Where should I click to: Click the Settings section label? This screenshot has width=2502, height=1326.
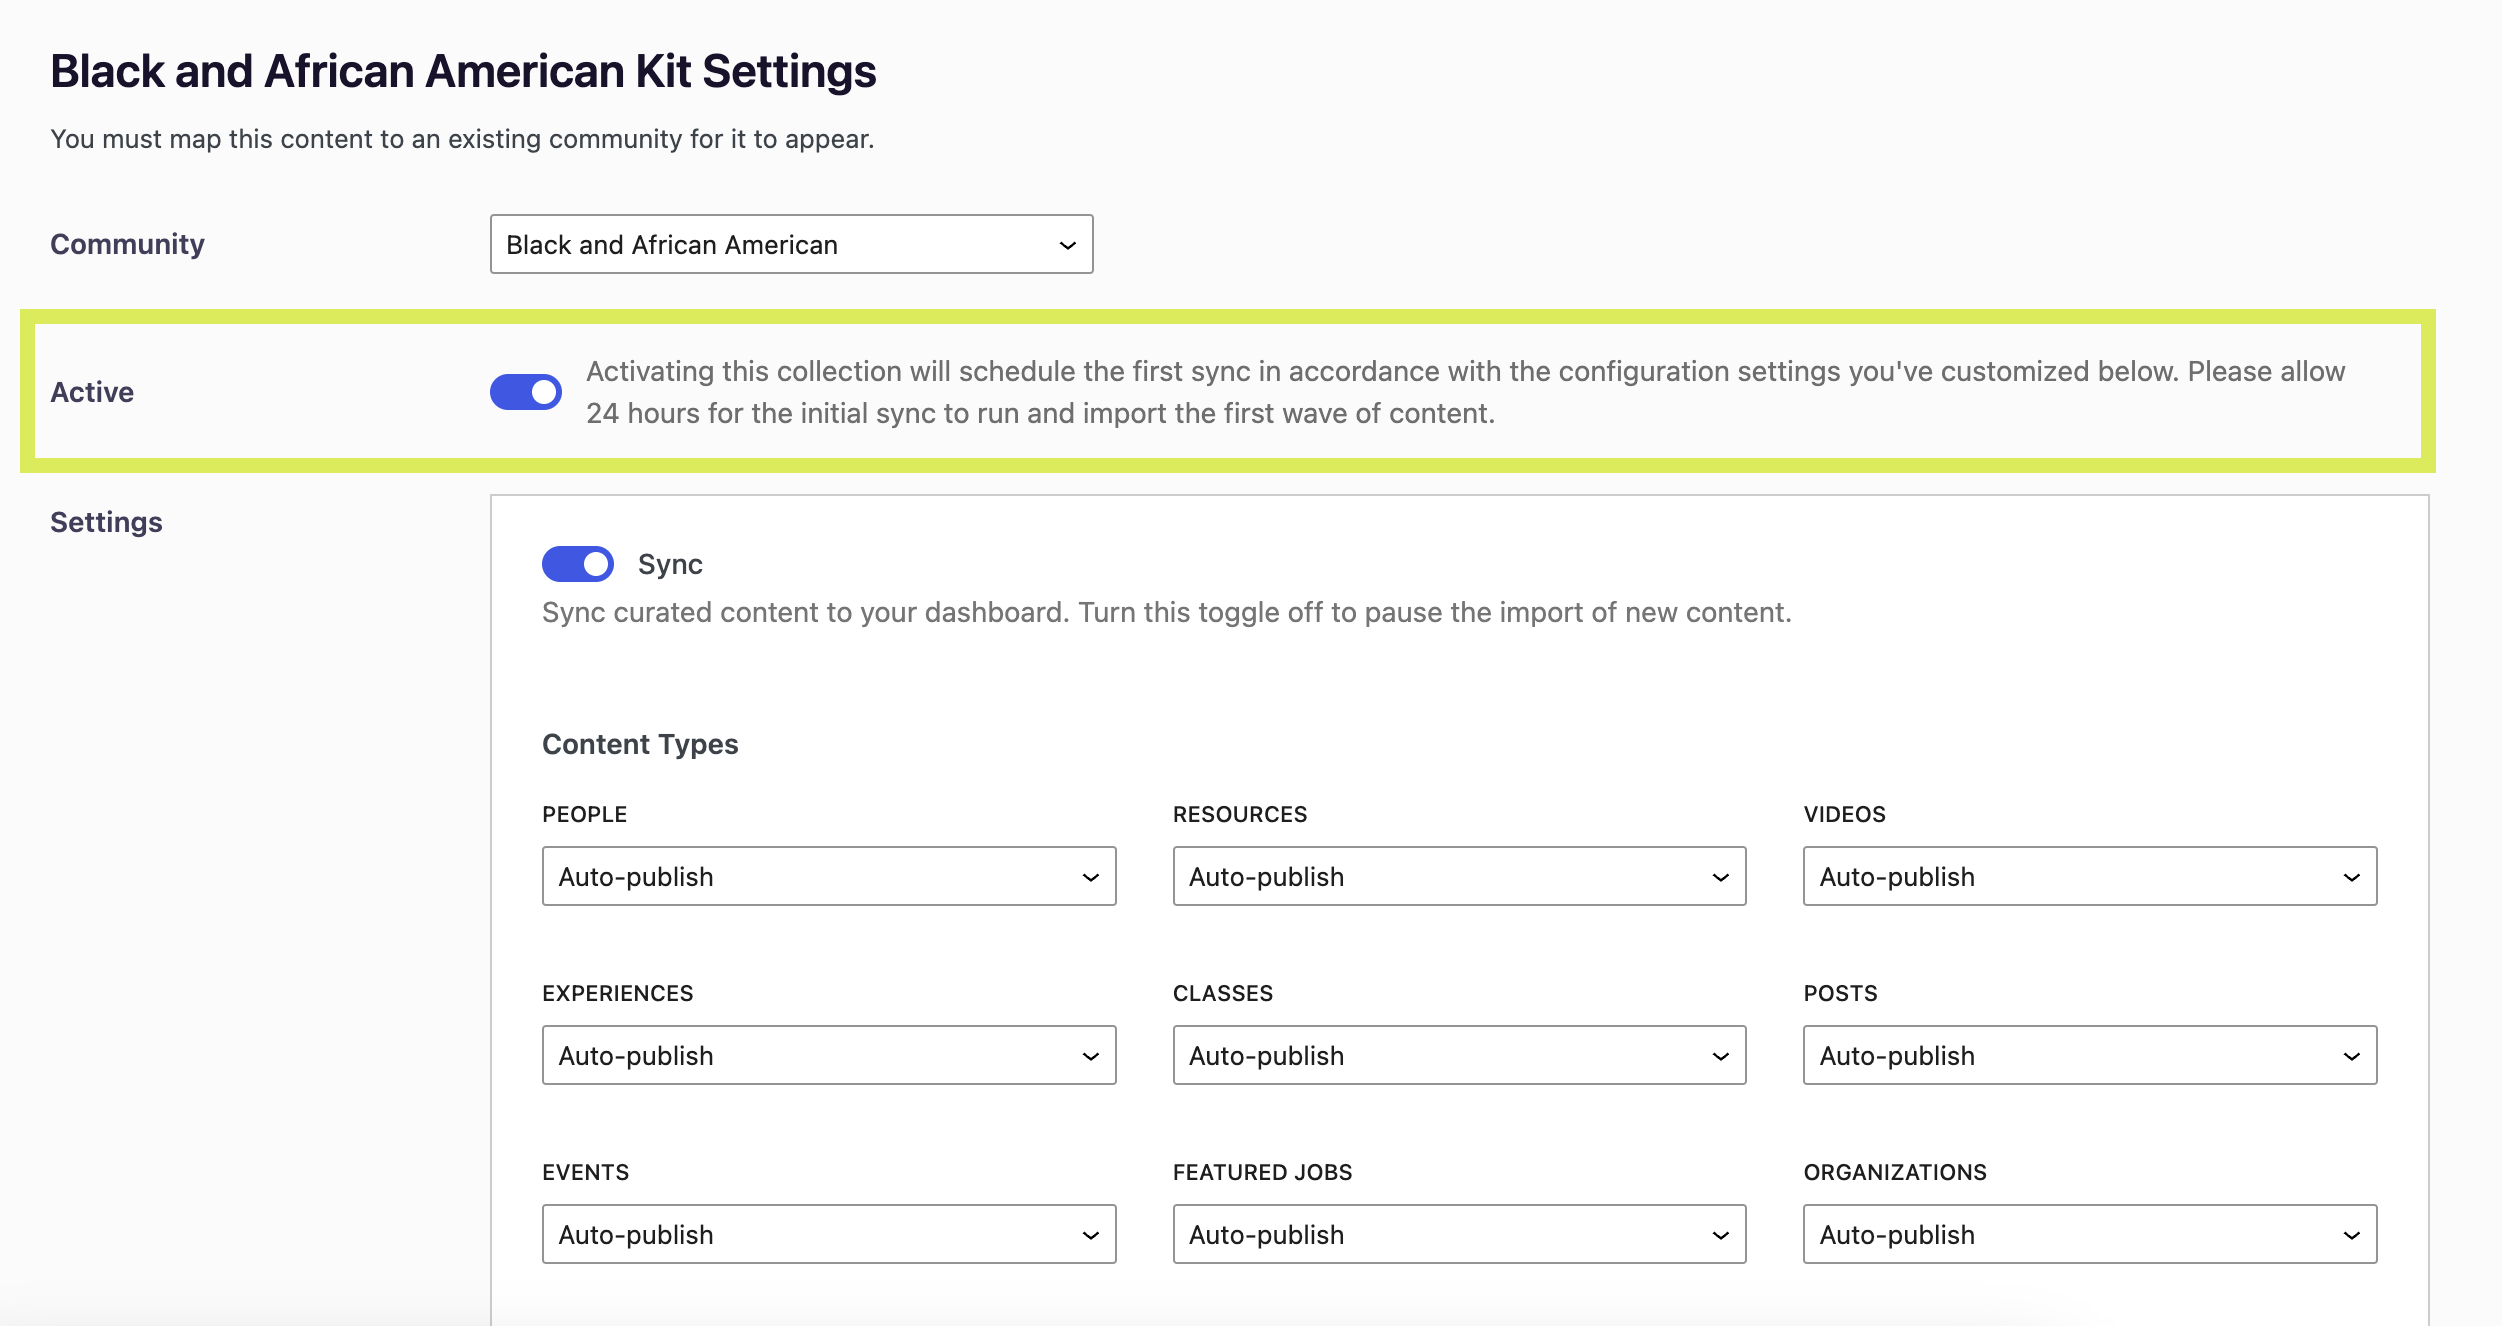click(106, 522)
